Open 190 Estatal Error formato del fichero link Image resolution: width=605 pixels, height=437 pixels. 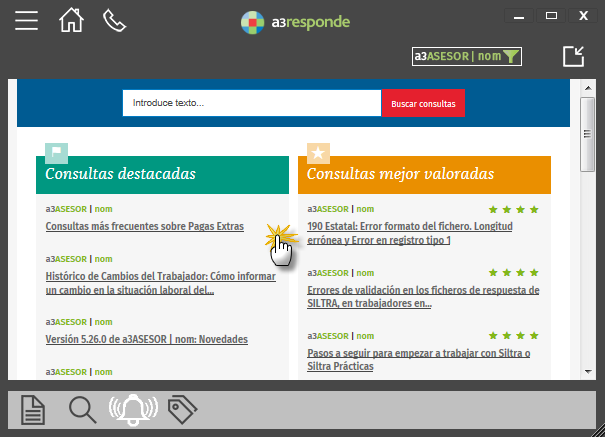(x=410, y=233)
